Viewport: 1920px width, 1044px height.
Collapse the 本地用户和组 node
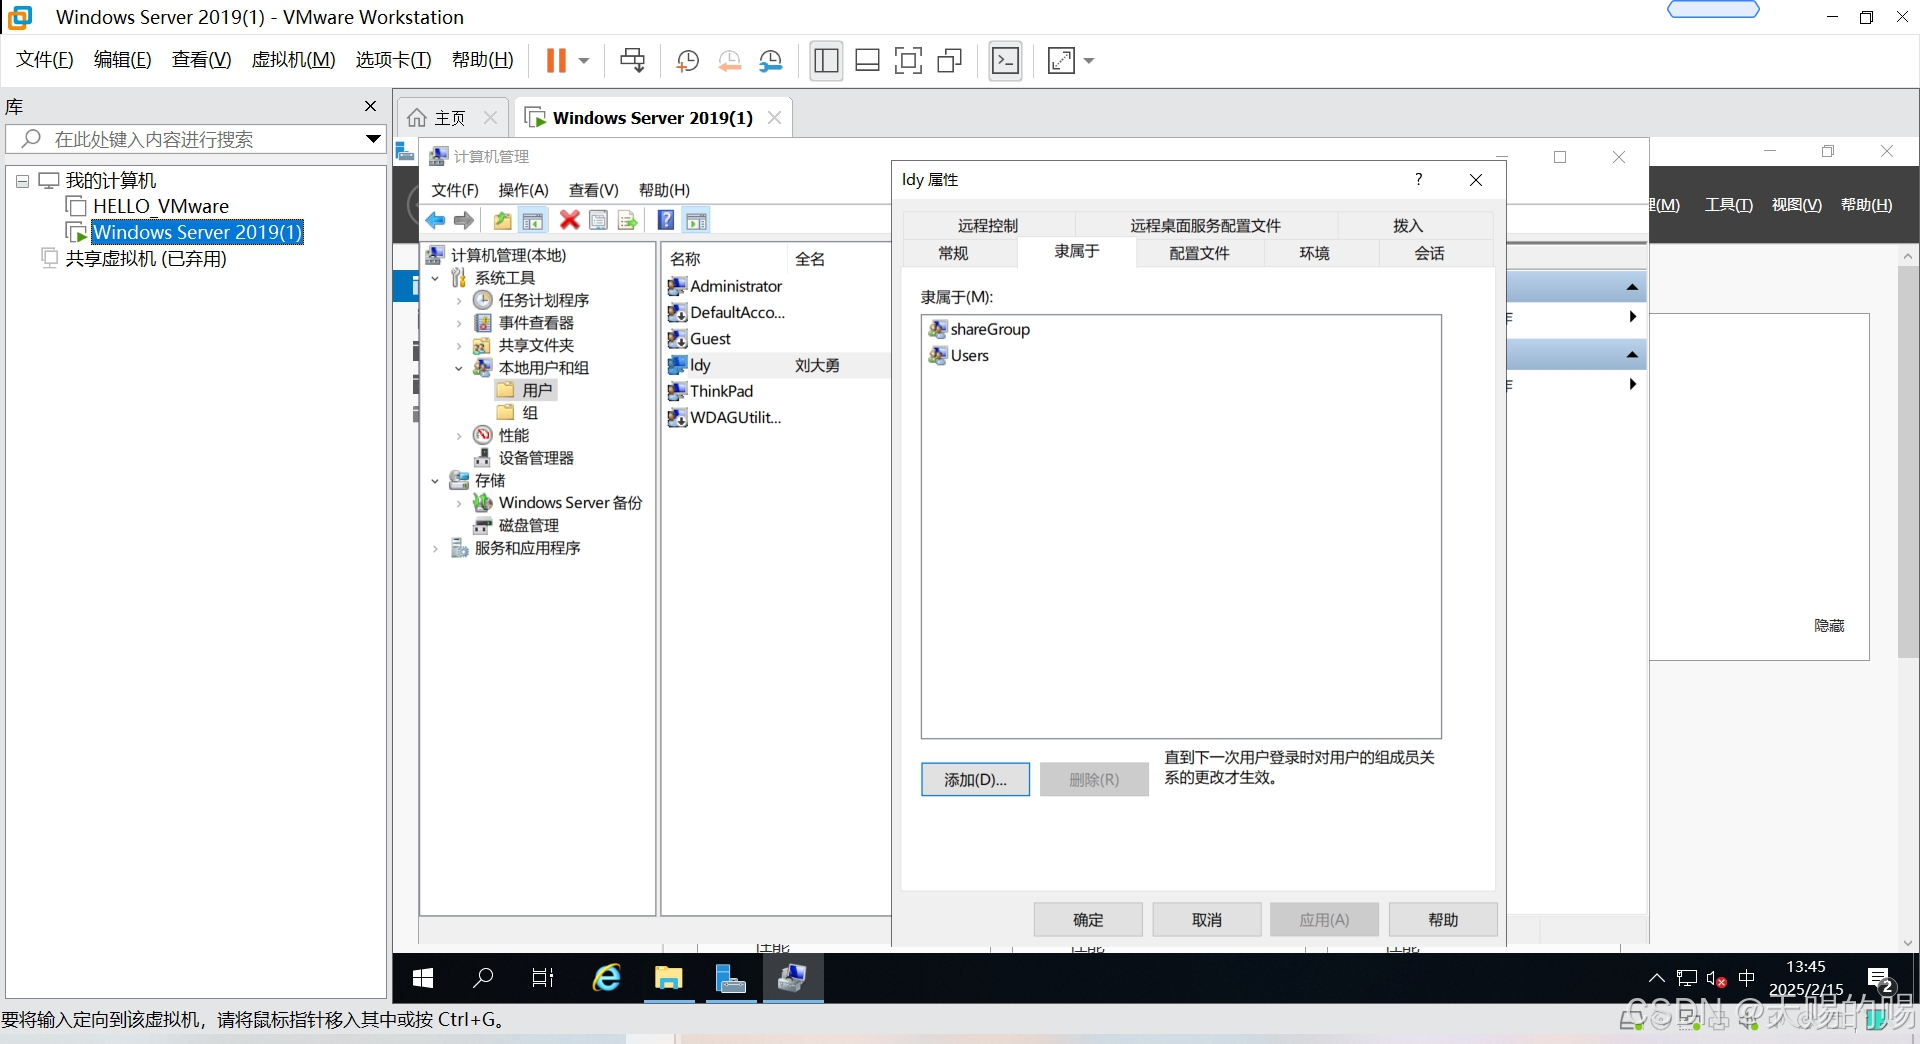point(459,369)
